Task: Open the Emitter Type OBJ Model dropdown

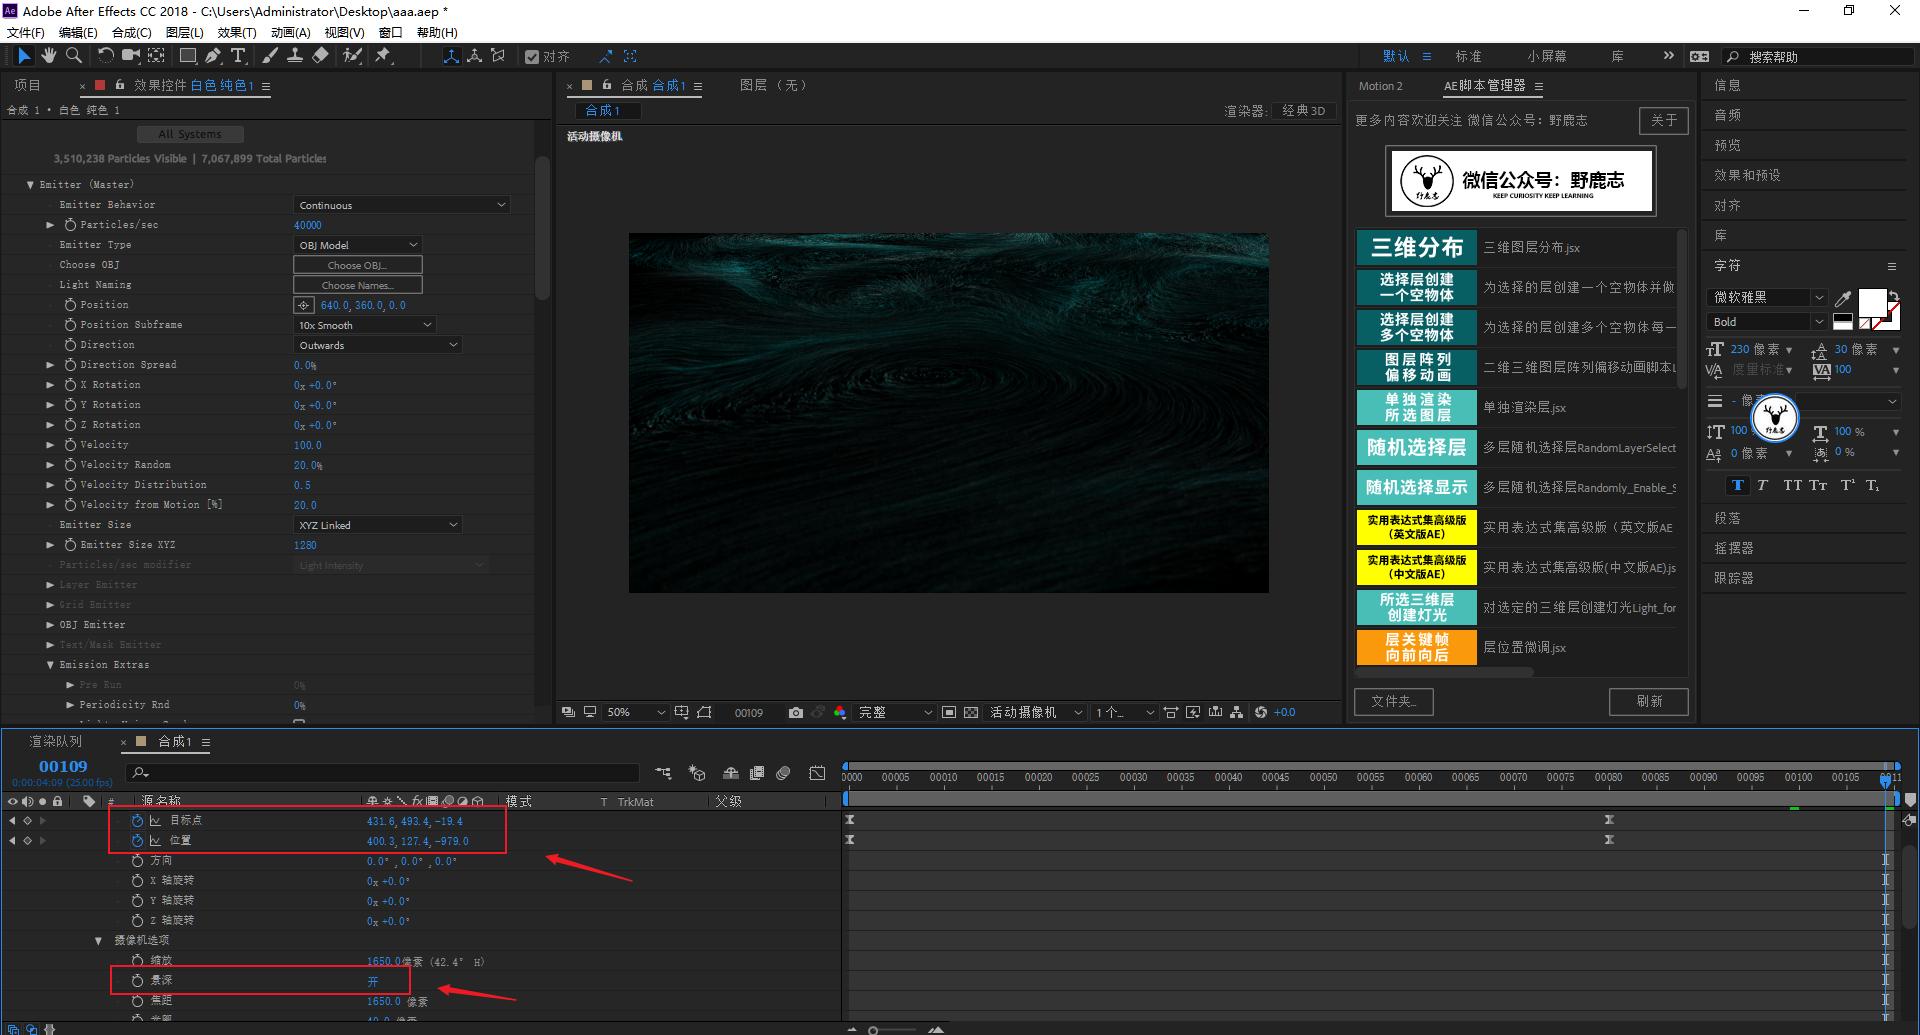Action: point(357,245)
